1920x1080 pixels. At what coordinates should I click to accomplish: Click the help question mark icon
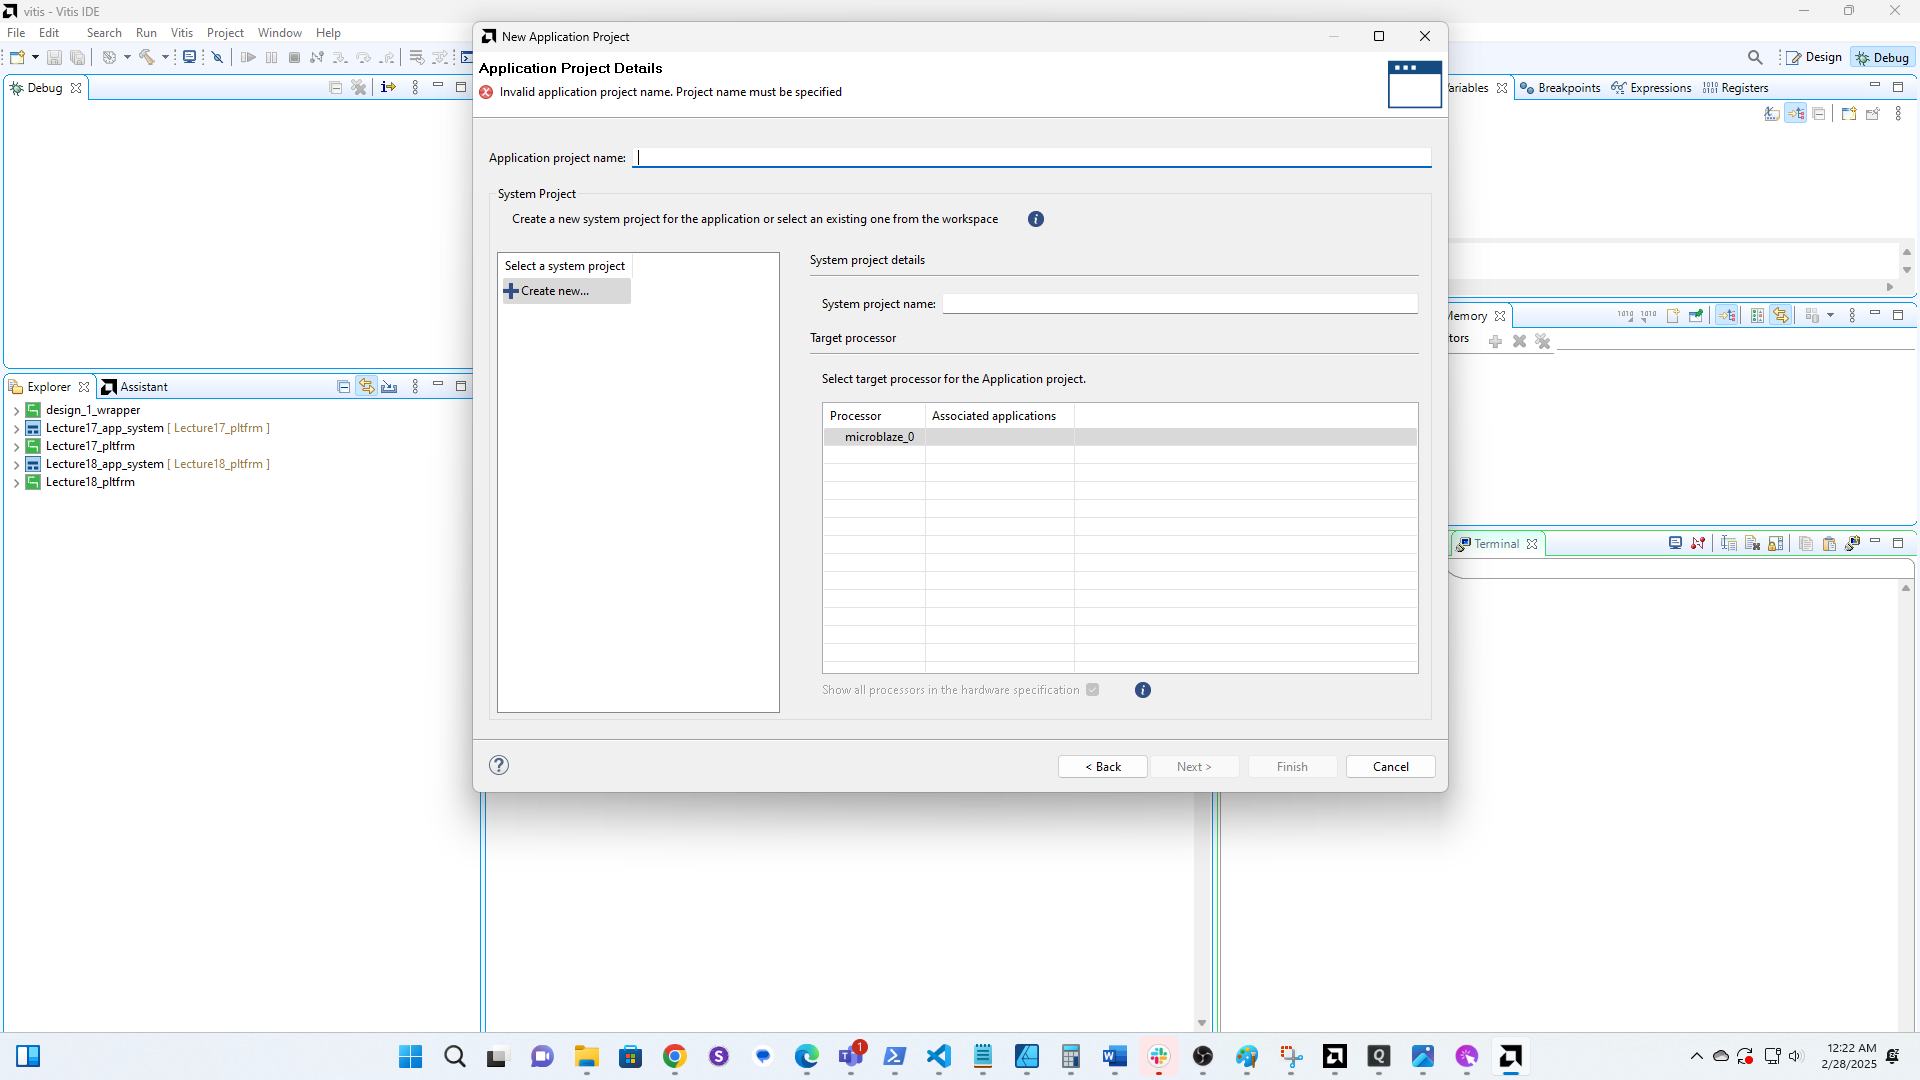tap(499, 765)
